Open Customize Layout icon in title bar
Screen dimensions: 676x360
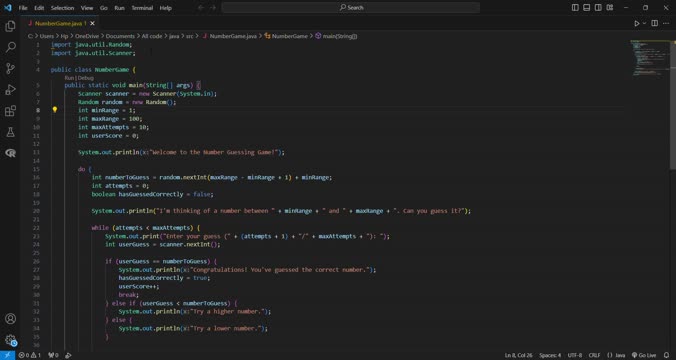610,7
